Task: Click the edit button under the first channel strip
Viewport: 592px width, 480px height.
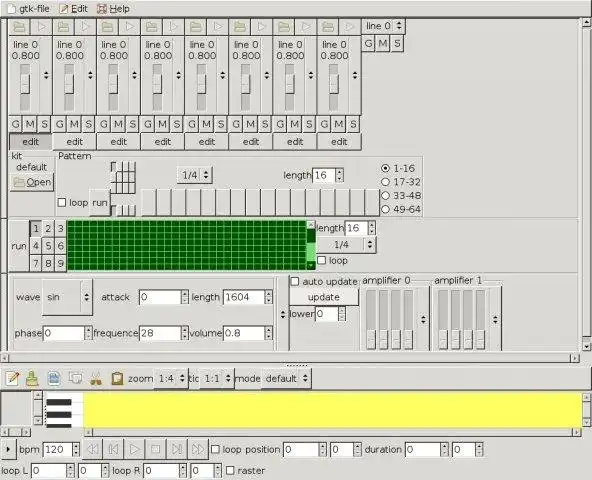Action: (31, 142)
